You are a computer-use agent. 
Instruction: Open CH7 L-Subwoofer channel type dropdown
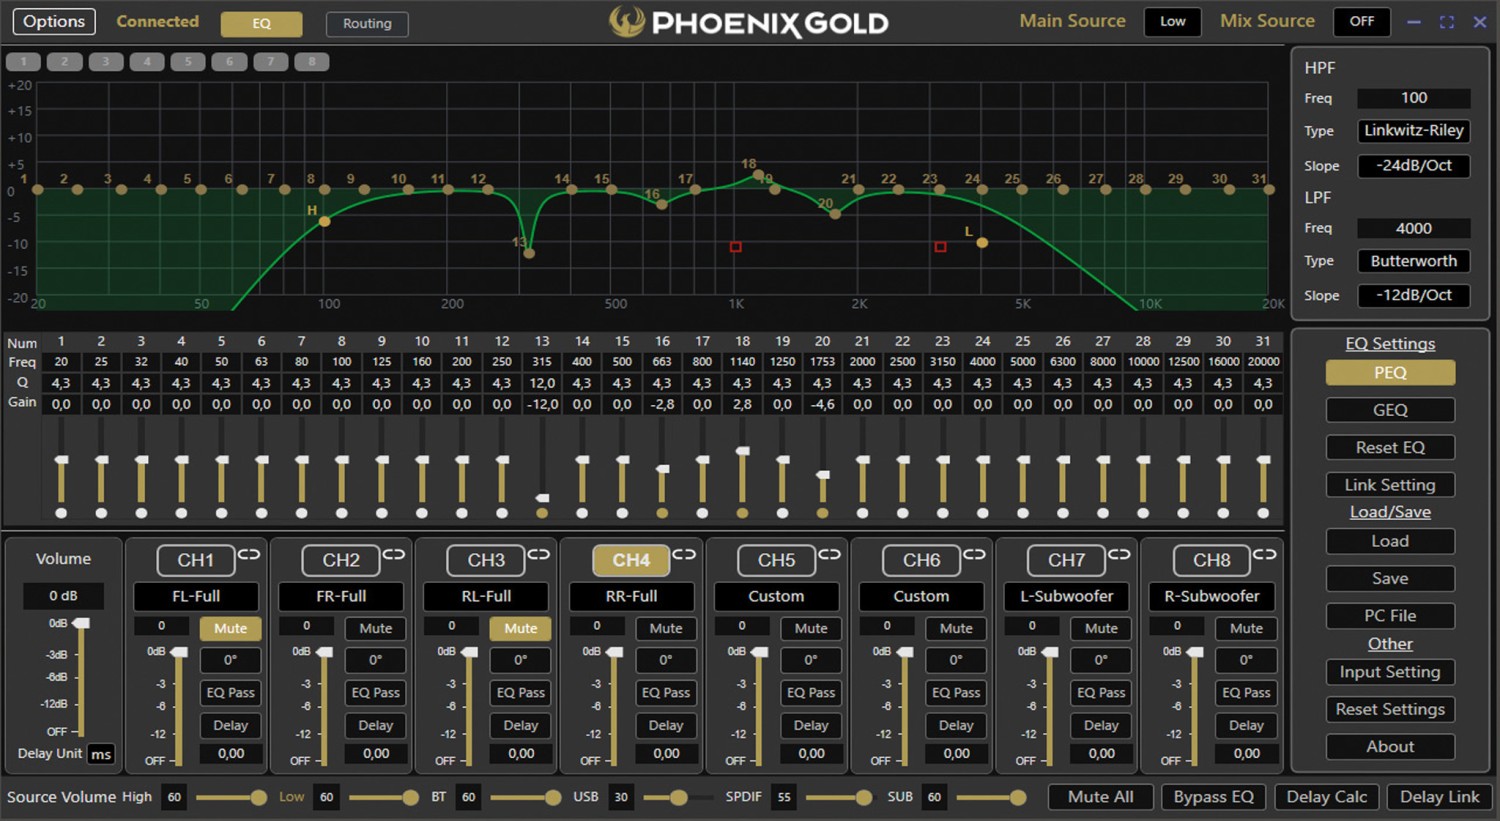(x=1066, y=596)
